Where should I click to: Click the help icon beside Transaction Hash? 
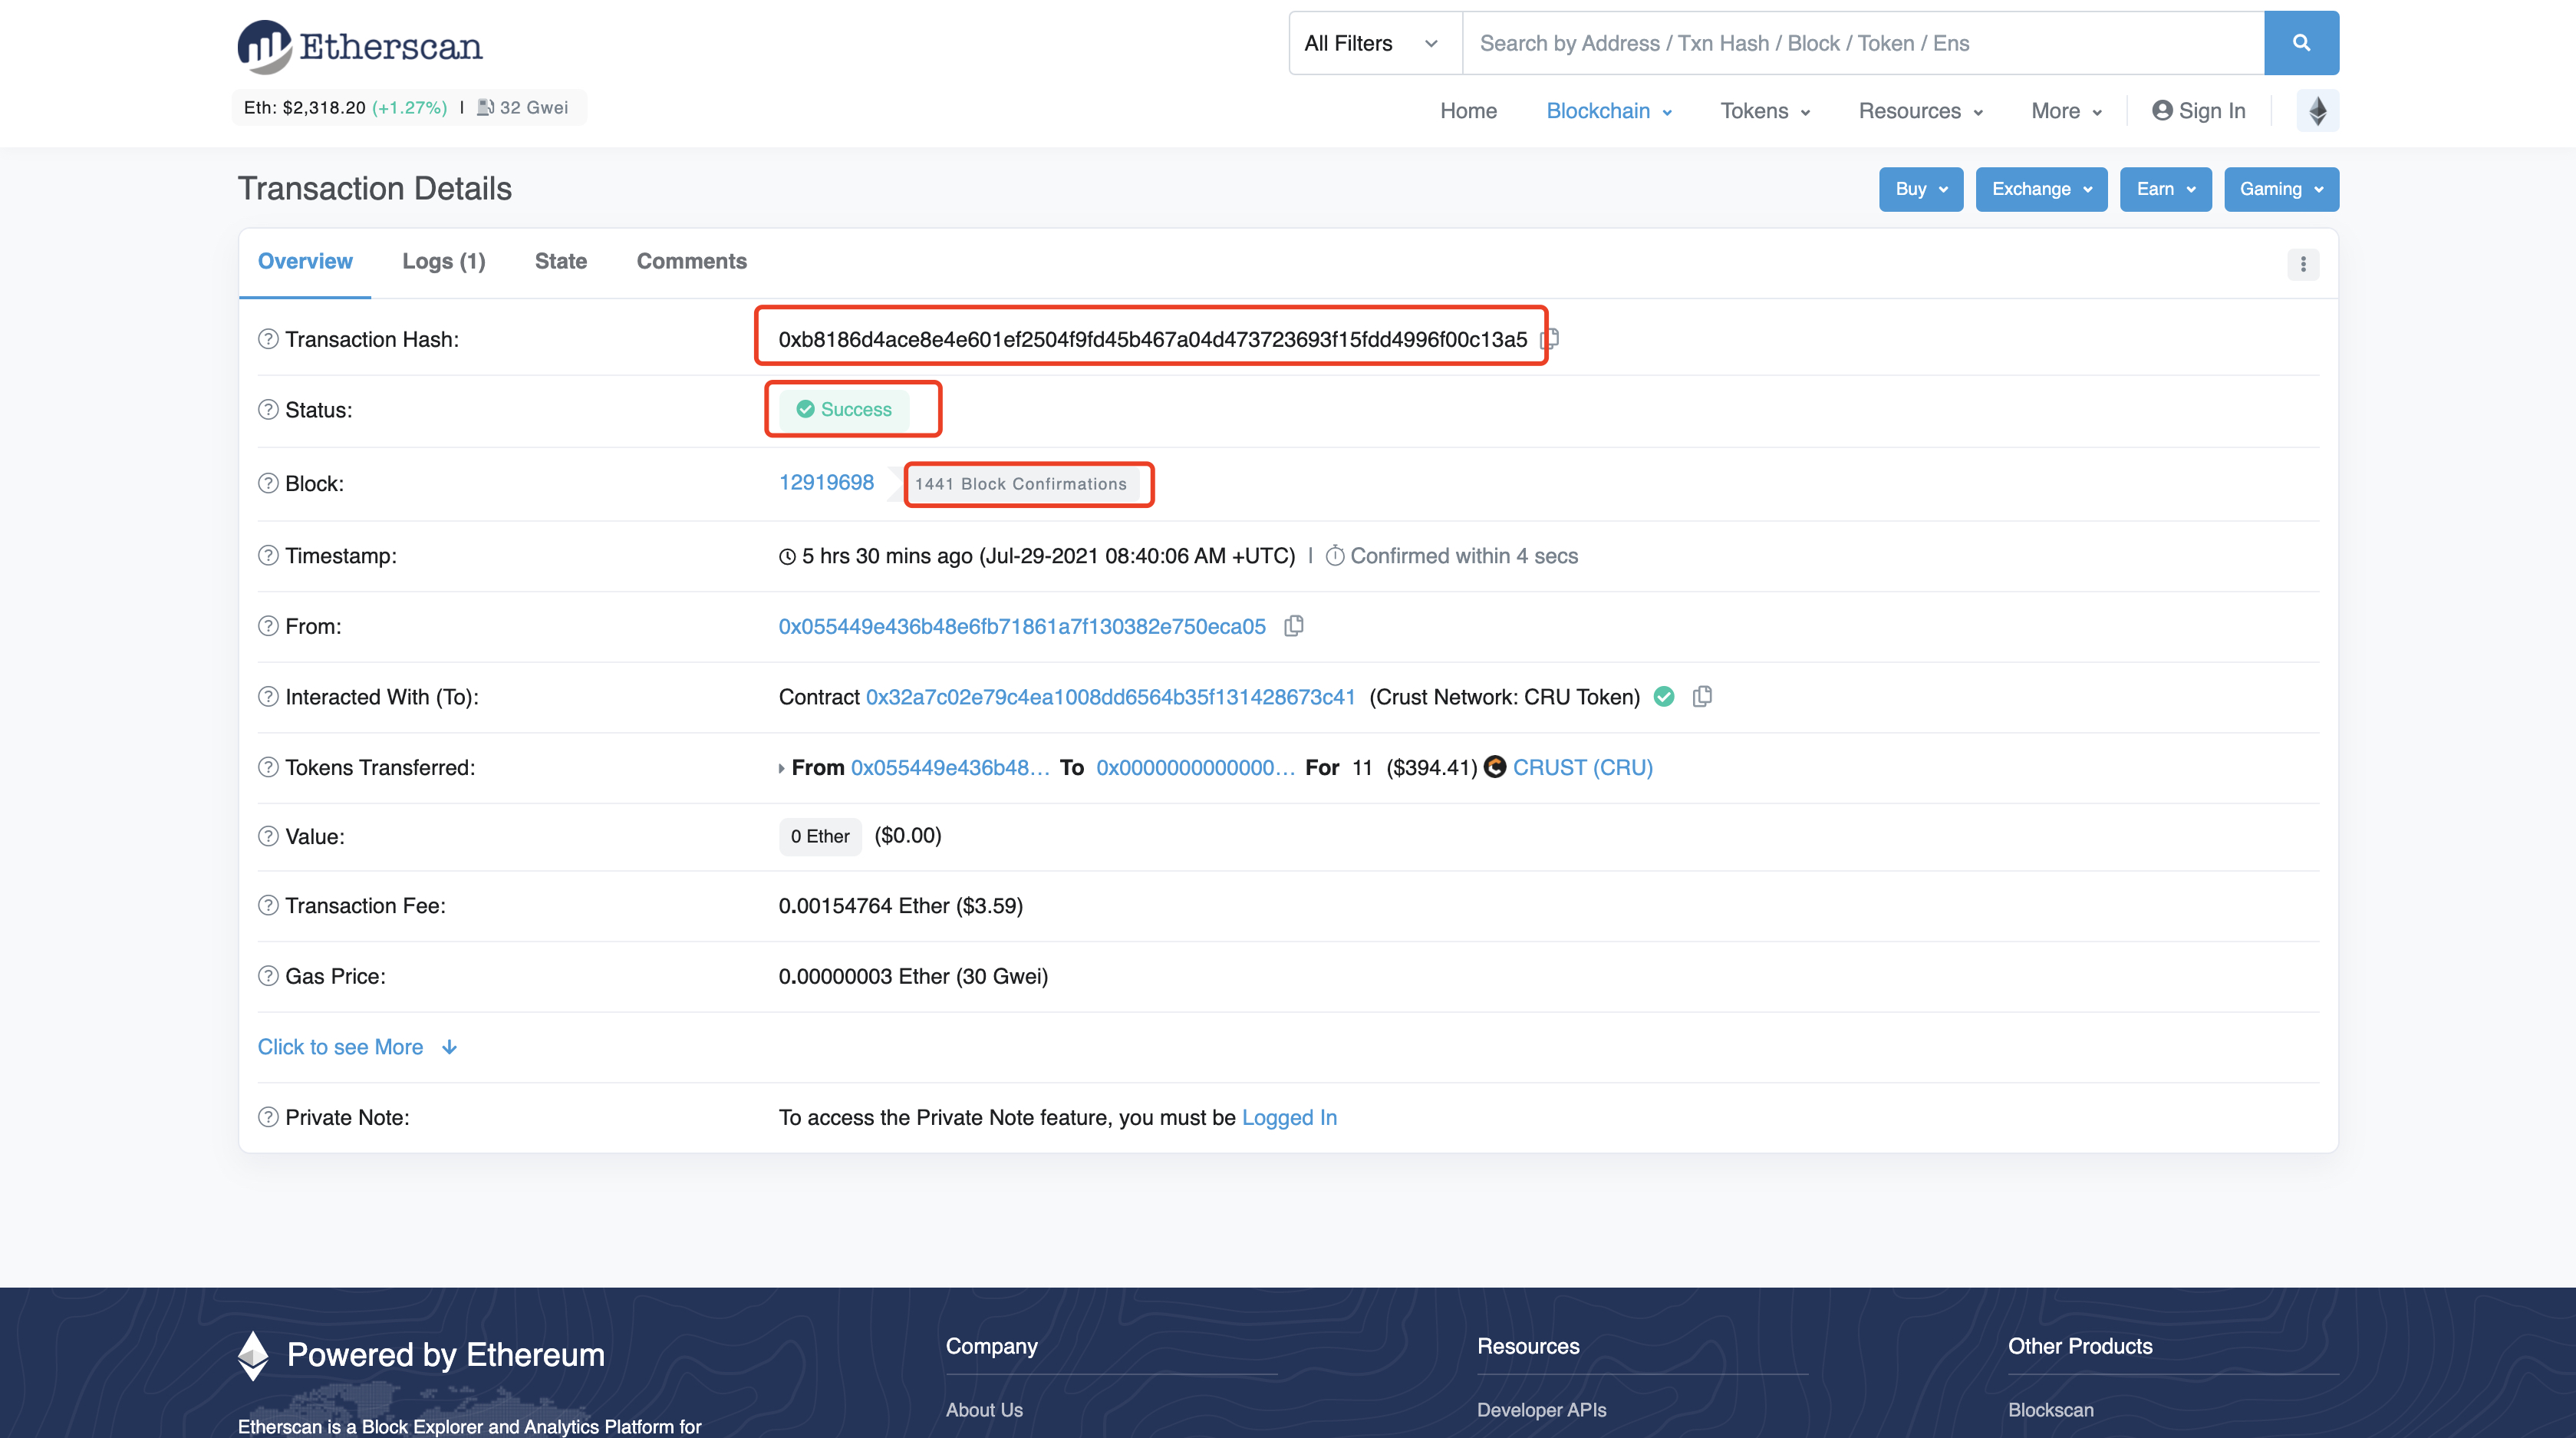click(x=268, y=339)
